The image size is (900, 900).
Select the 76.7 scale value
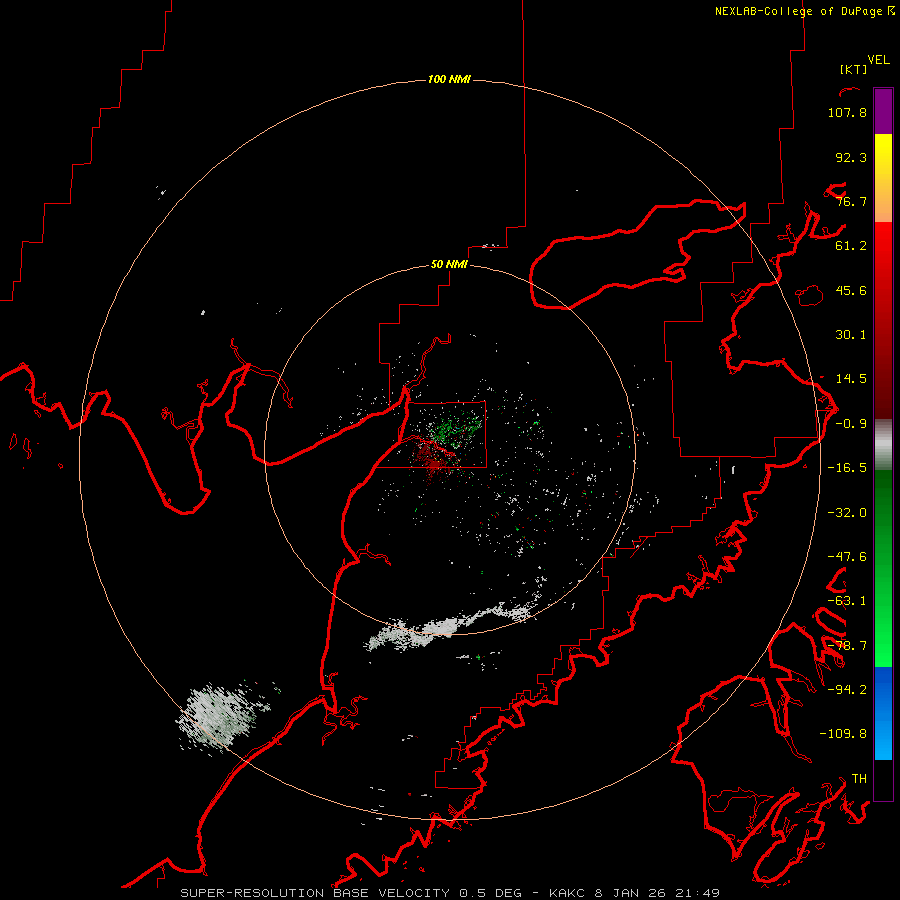(x=851, y=201)
